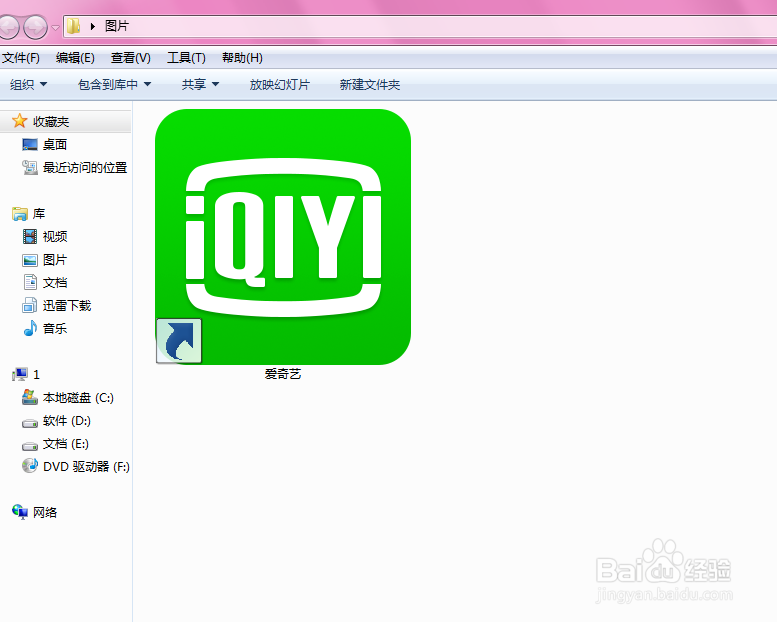Open the 文件(F) menu
Screen dimensions: 777x622
[21, 58]
